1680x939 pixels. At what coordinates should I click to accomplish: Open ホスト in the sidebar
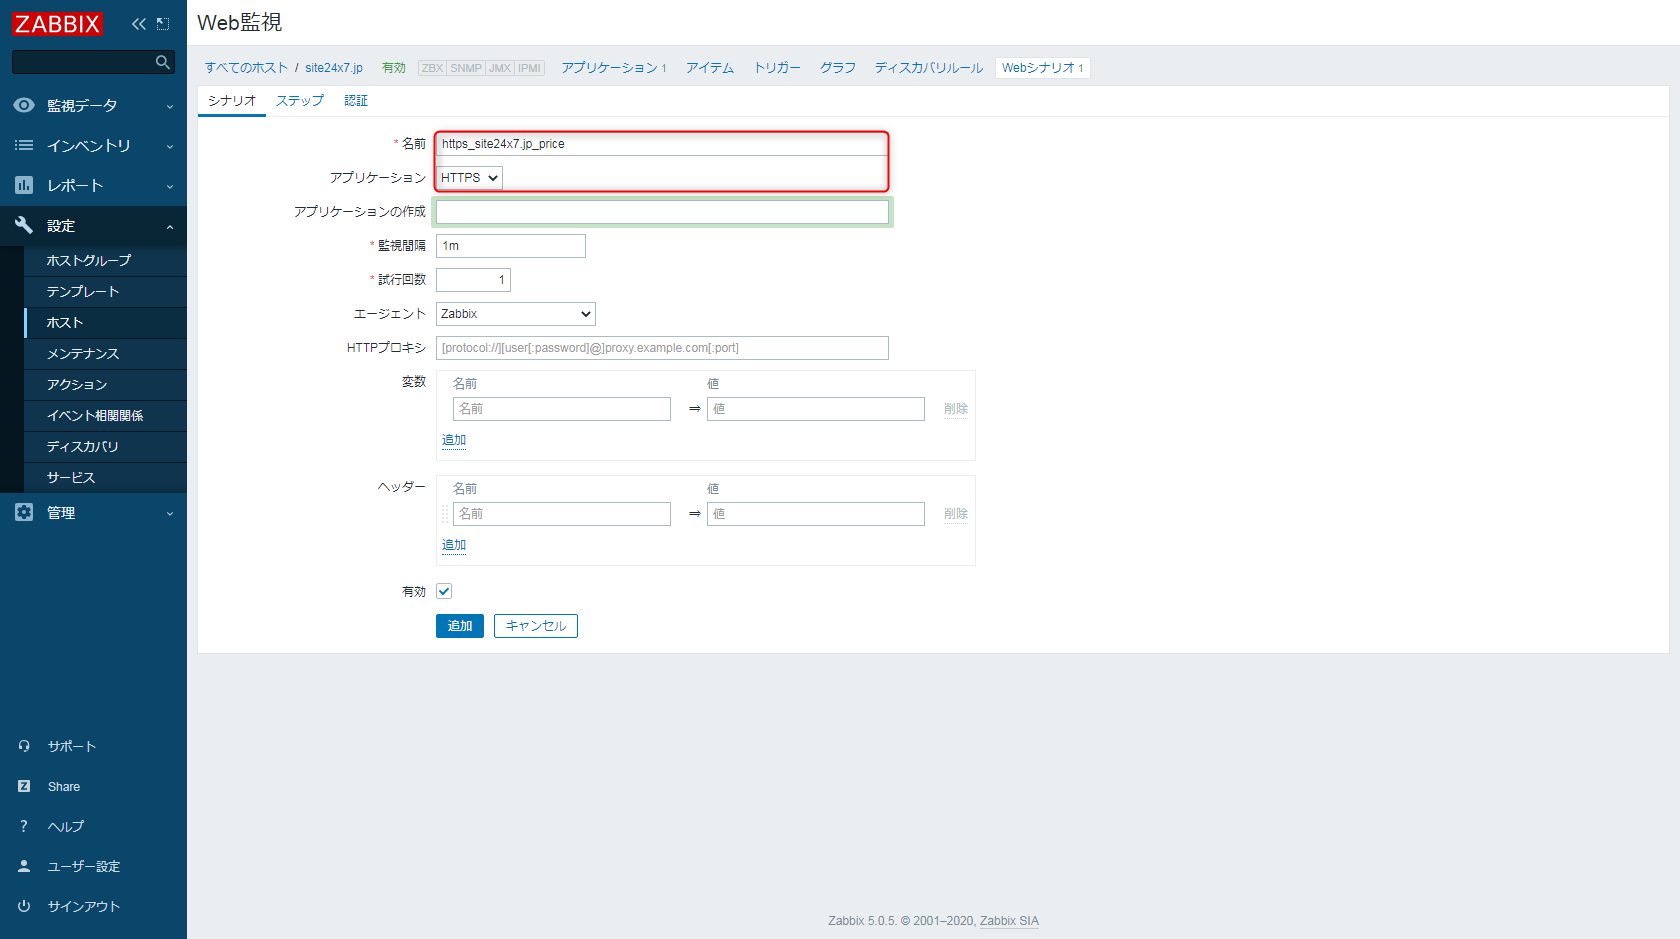click(105, 322)
